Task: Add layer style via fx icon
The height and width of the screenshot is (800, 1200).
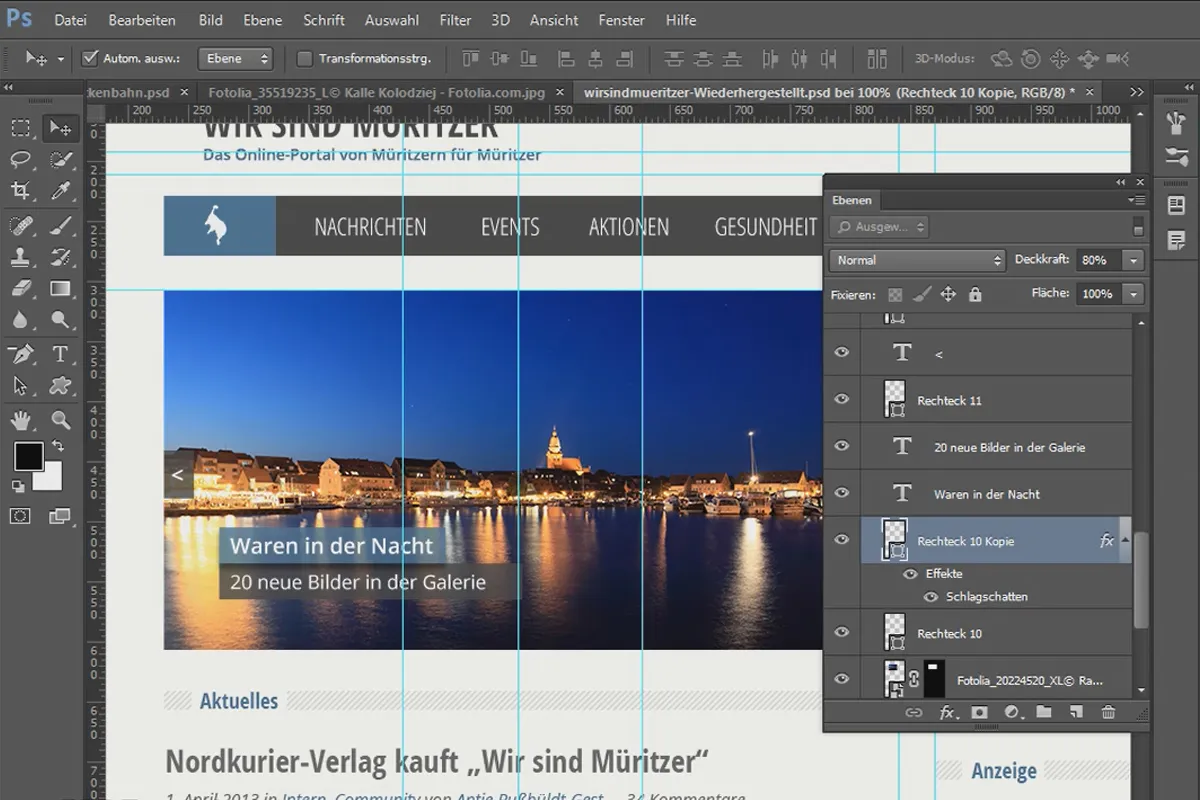Action: point(947,713)
